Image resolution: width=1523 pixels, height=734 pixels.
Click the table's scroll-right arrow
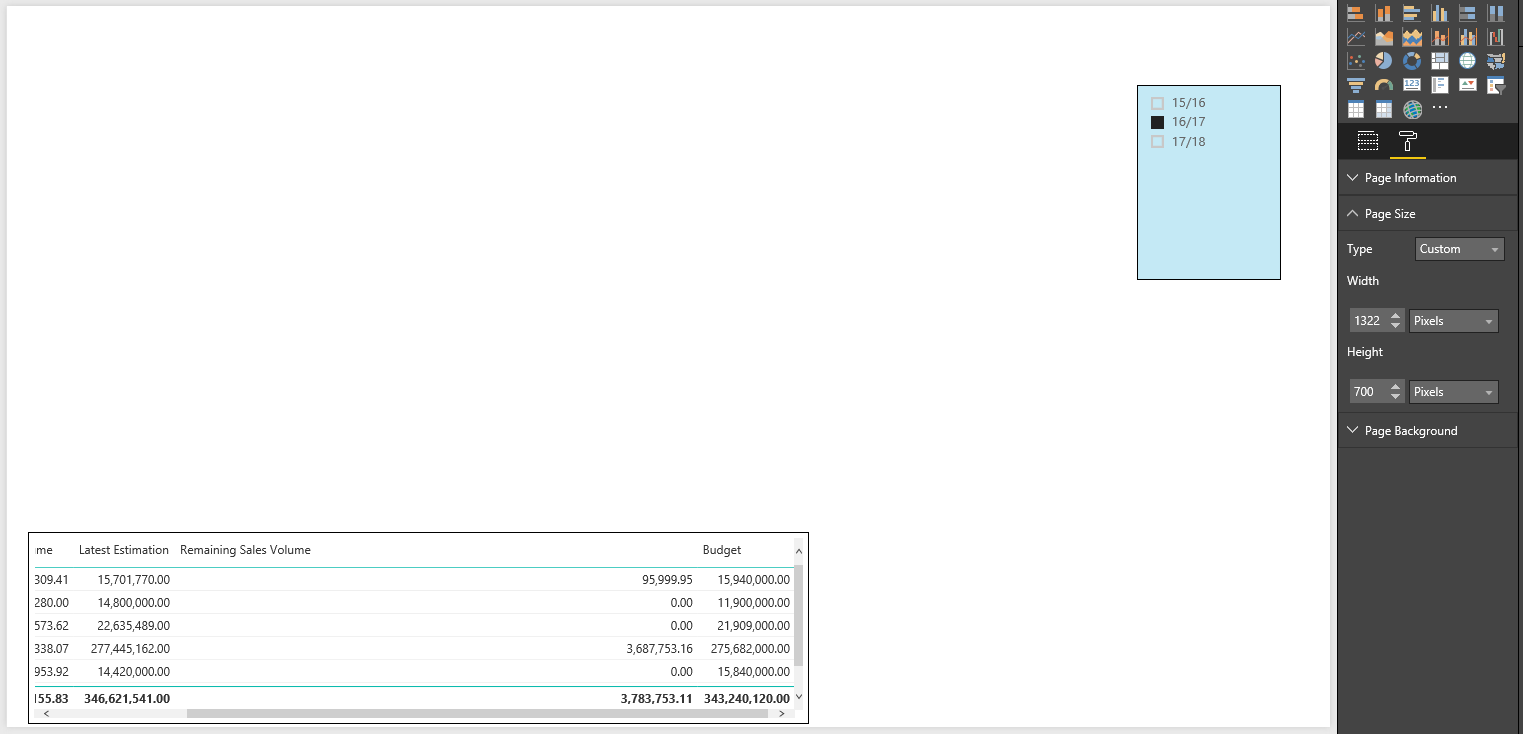[782, 714]
